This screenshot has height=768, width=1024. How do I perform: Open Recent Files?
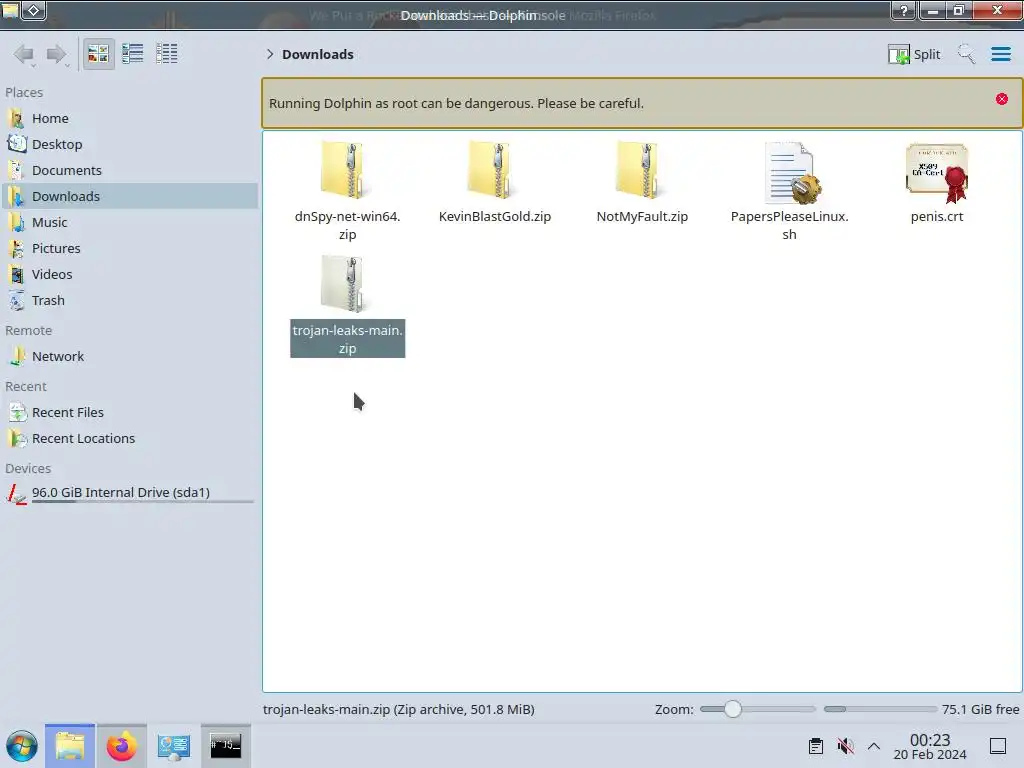[x=129, y=413]
